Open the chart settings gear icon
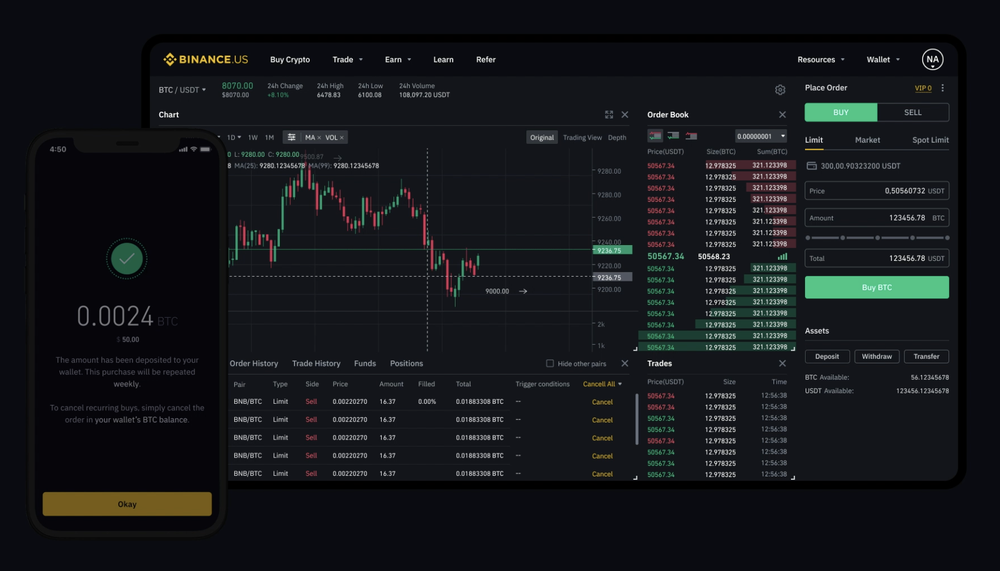Image resolution: width=1000 pixels, height=571 pixels. point(780,90)
